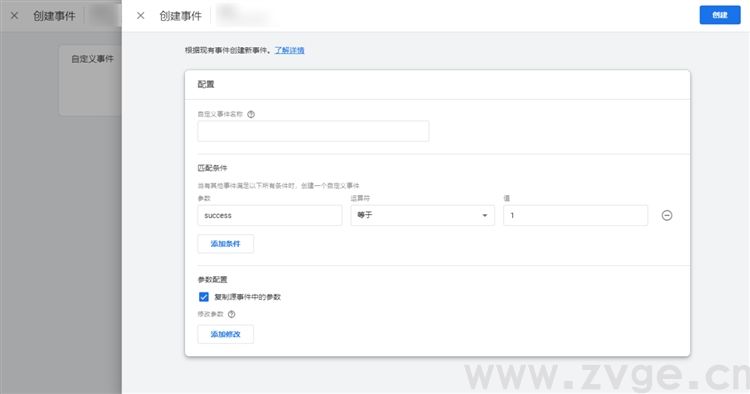The height and width of the screenshot is (394, 750).
Task: Focus the 自定义事件名称 input field
Action: (313, 131)
